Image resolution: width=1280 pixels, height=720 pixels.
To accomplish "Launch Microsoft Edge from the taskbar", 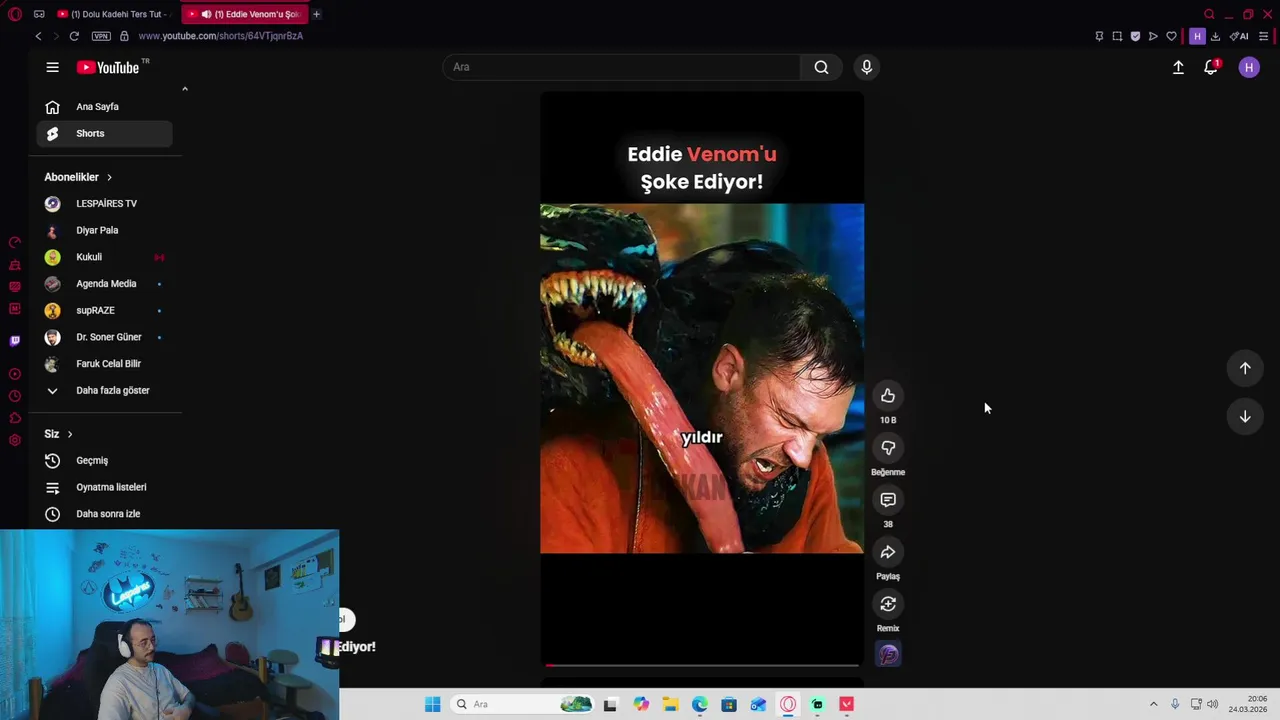I will point(699,704).
